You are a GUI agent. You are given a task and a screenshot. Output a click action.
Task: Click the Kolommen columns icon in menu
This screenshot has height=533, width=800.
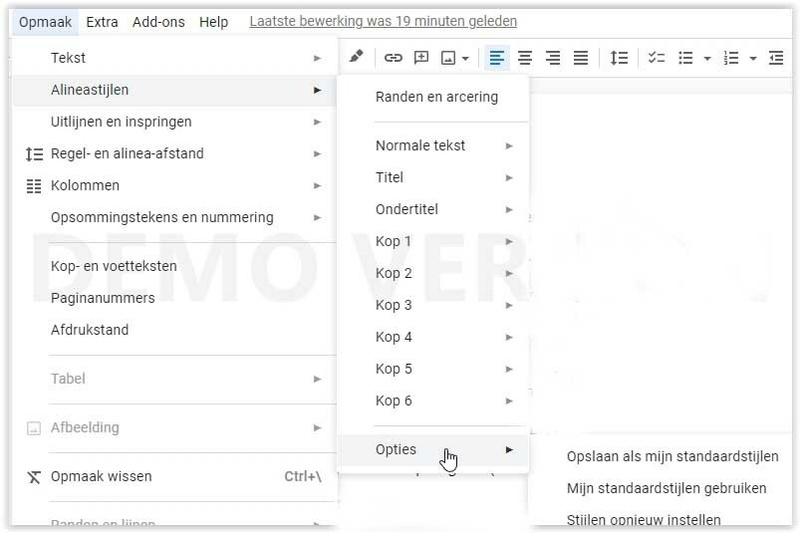pyautogui.click(x=34, y=186)
